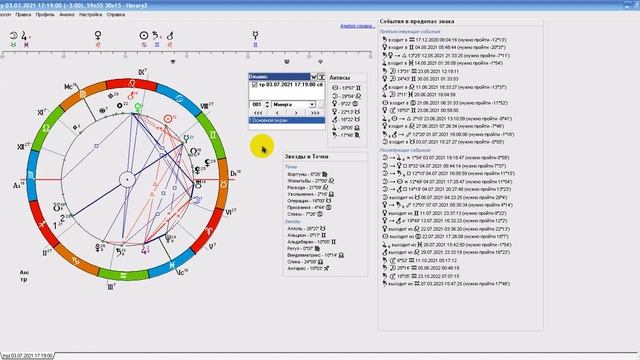The height and width of the screenshot is (360, 640).
Task: Click the blue Pisces segment of zodiac ring
Action: point(171,266)
